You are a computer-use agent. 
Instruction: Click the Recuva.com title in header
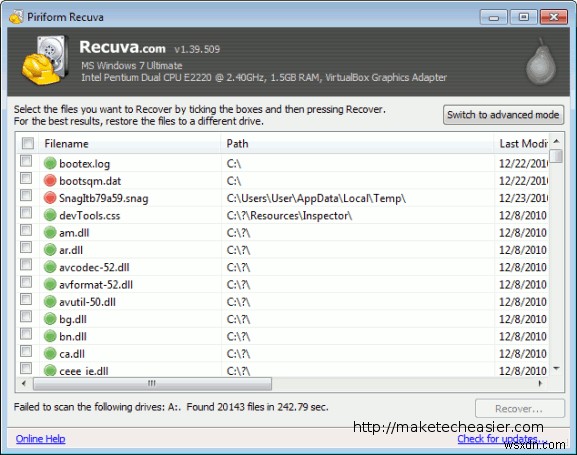(123, 47)
